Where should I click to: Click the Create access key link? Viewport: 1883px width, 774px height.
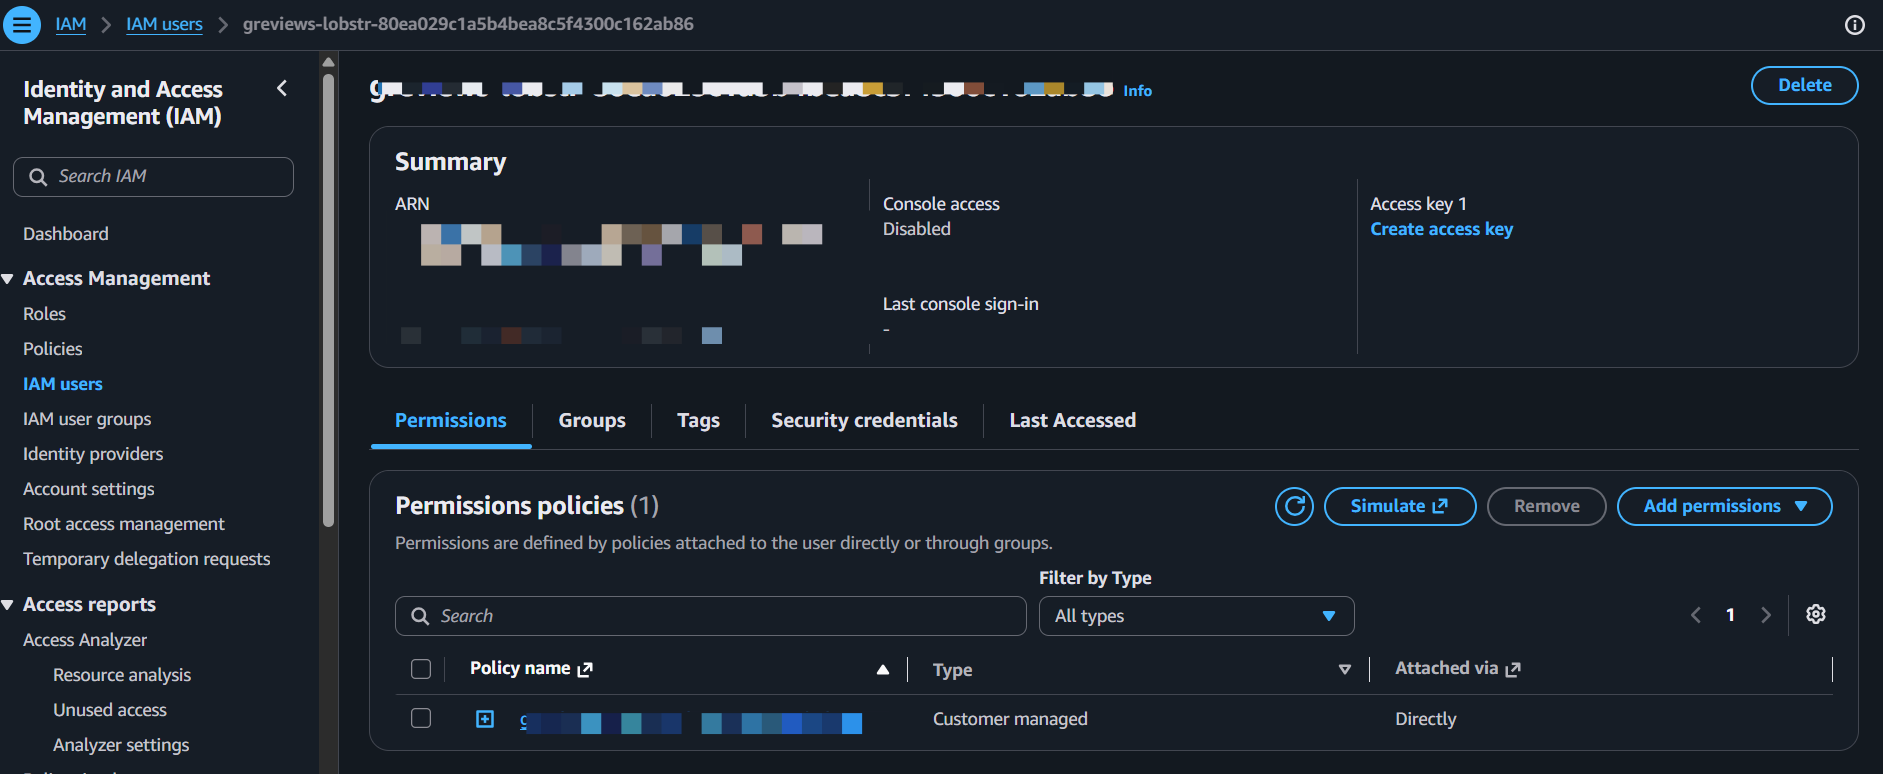[x=1442, y=229]
